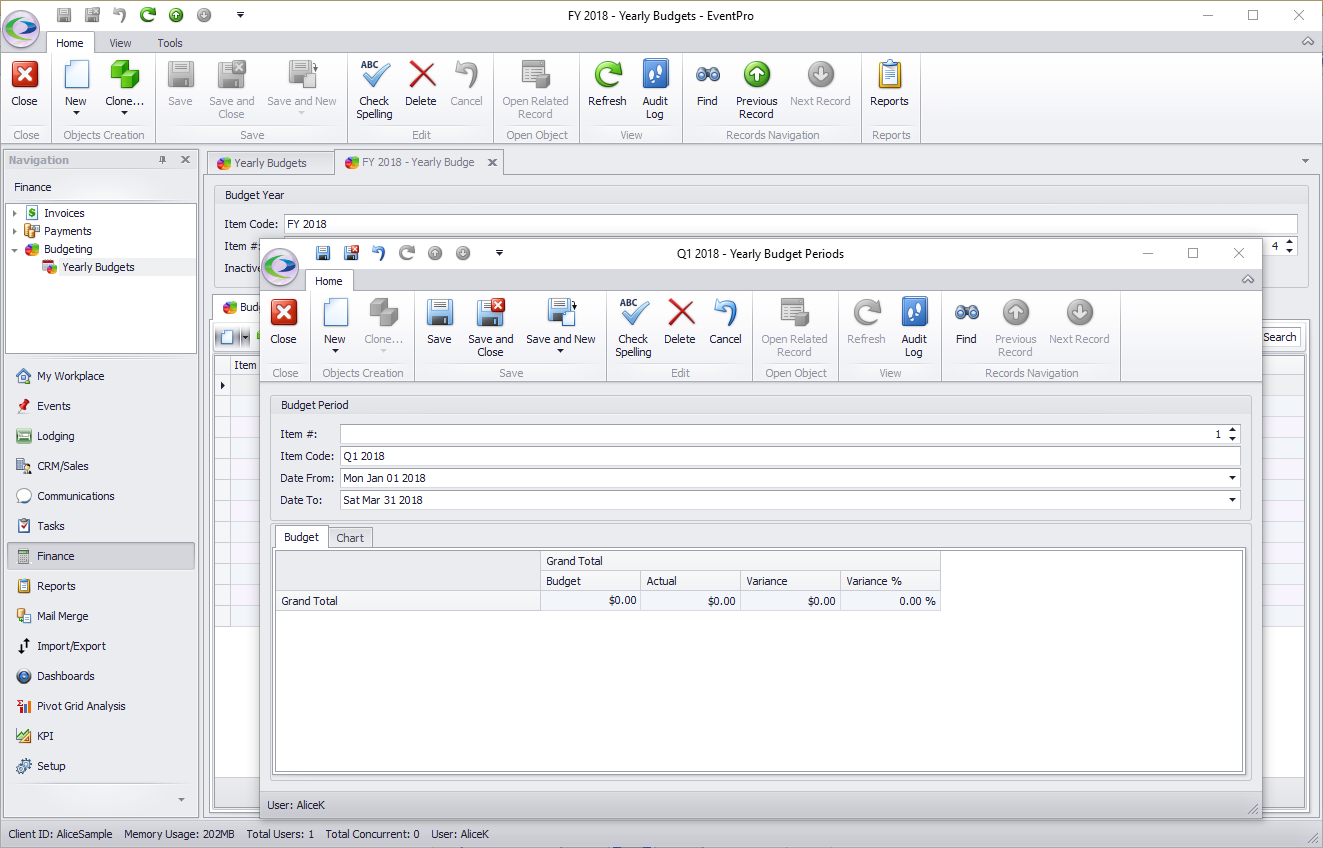Open Audit Log in Budget Periods ribbon
The height and width of the screenshot is (848, 1323).
click(x=914, y=327)
